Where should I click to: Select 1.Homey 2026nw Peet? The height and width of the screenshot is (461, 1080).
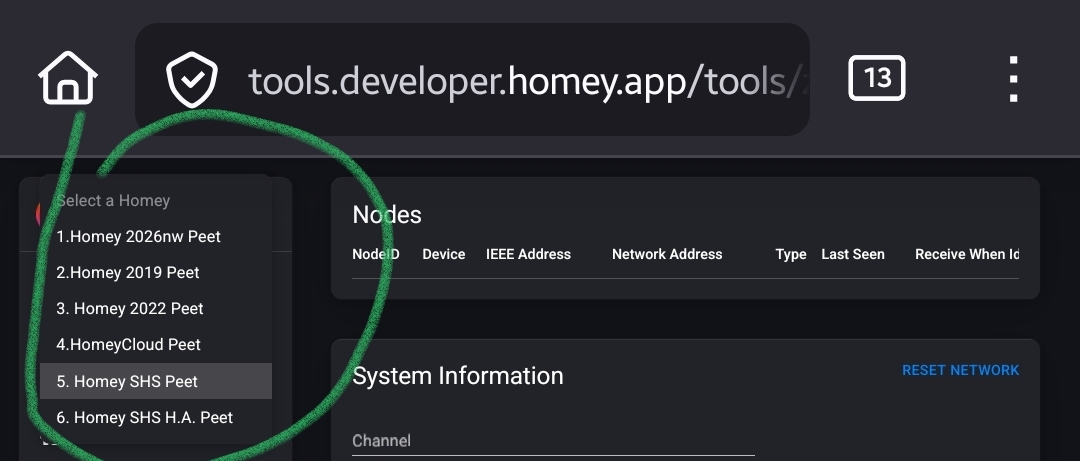click(x=156, y=236)
